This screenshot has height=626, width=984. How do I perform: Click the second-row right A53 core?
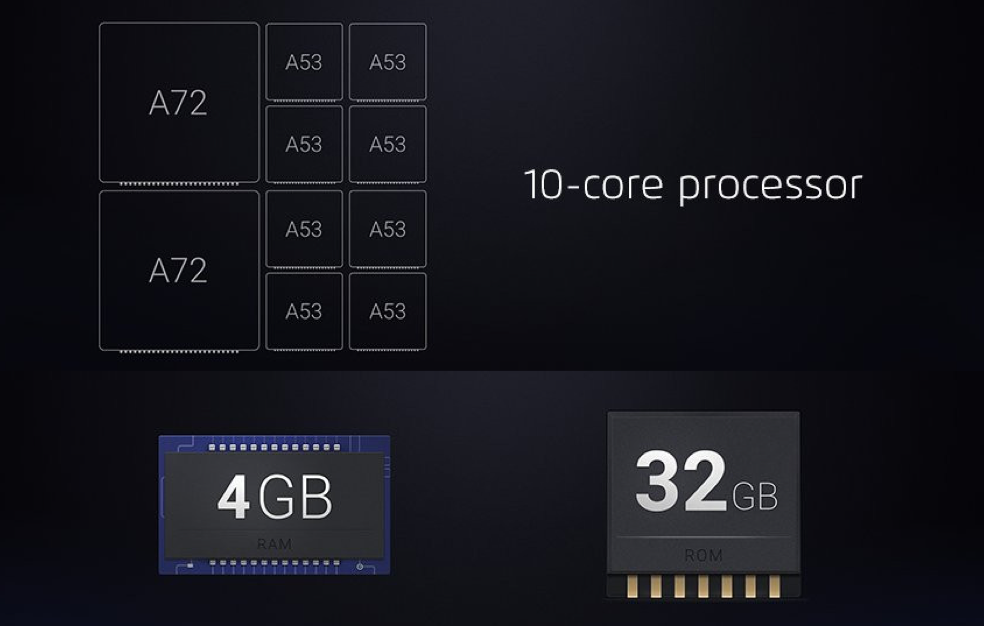pyautogui.click(x=387, y=145)
